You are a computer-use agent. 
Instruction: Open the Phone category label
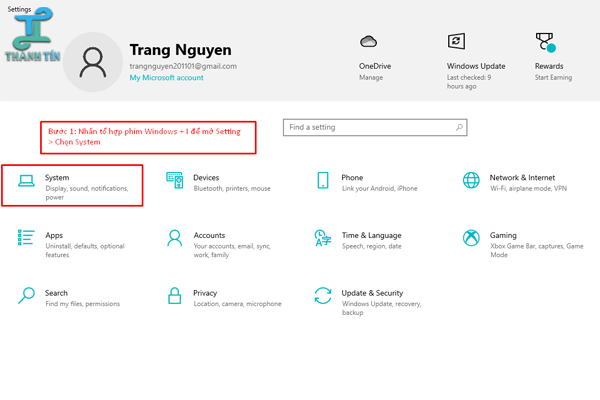click(352, 178)
